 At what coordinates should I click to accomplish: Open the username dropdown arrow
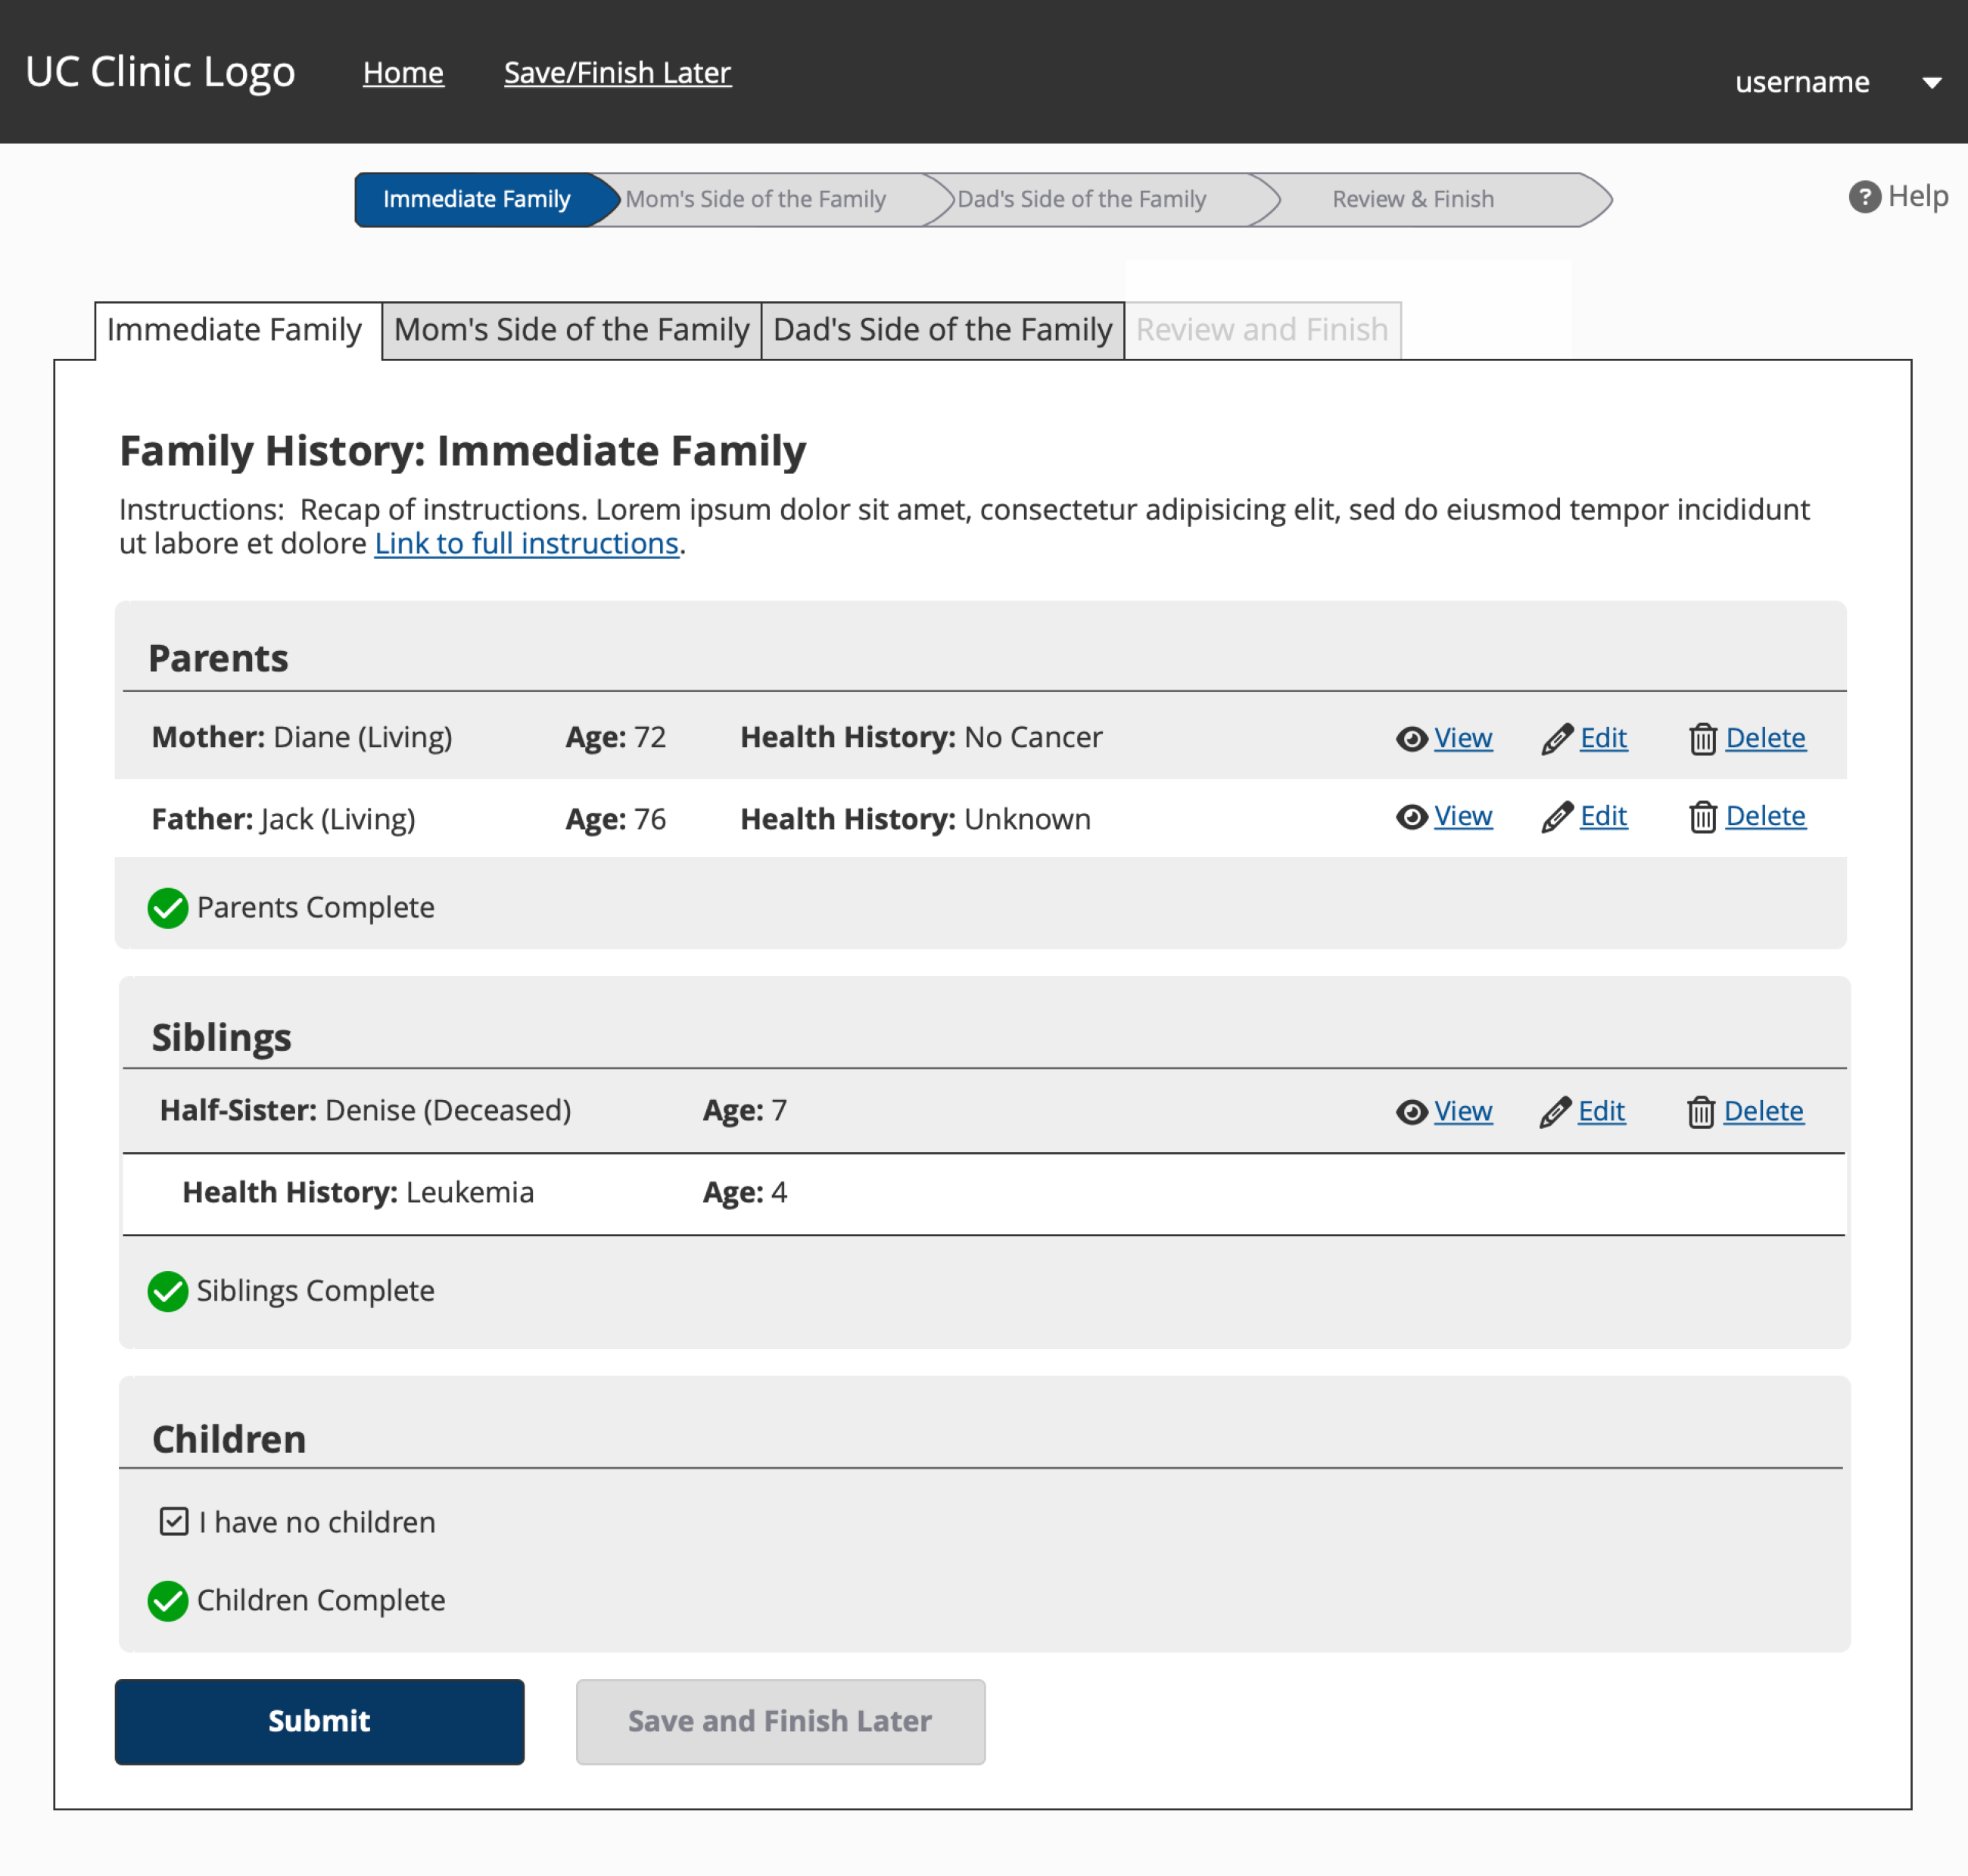click(x=1932, y=83)
